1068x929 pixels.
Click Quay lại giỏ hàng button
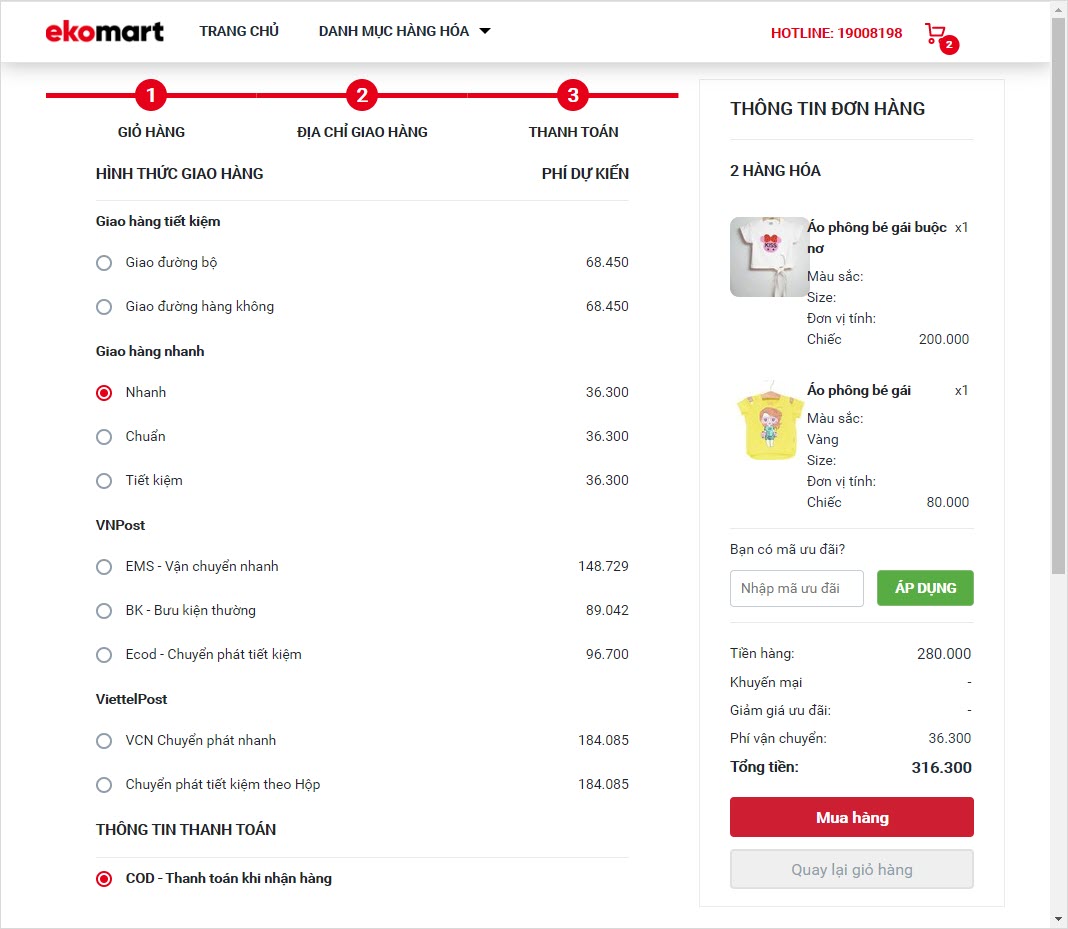point(851,869)
